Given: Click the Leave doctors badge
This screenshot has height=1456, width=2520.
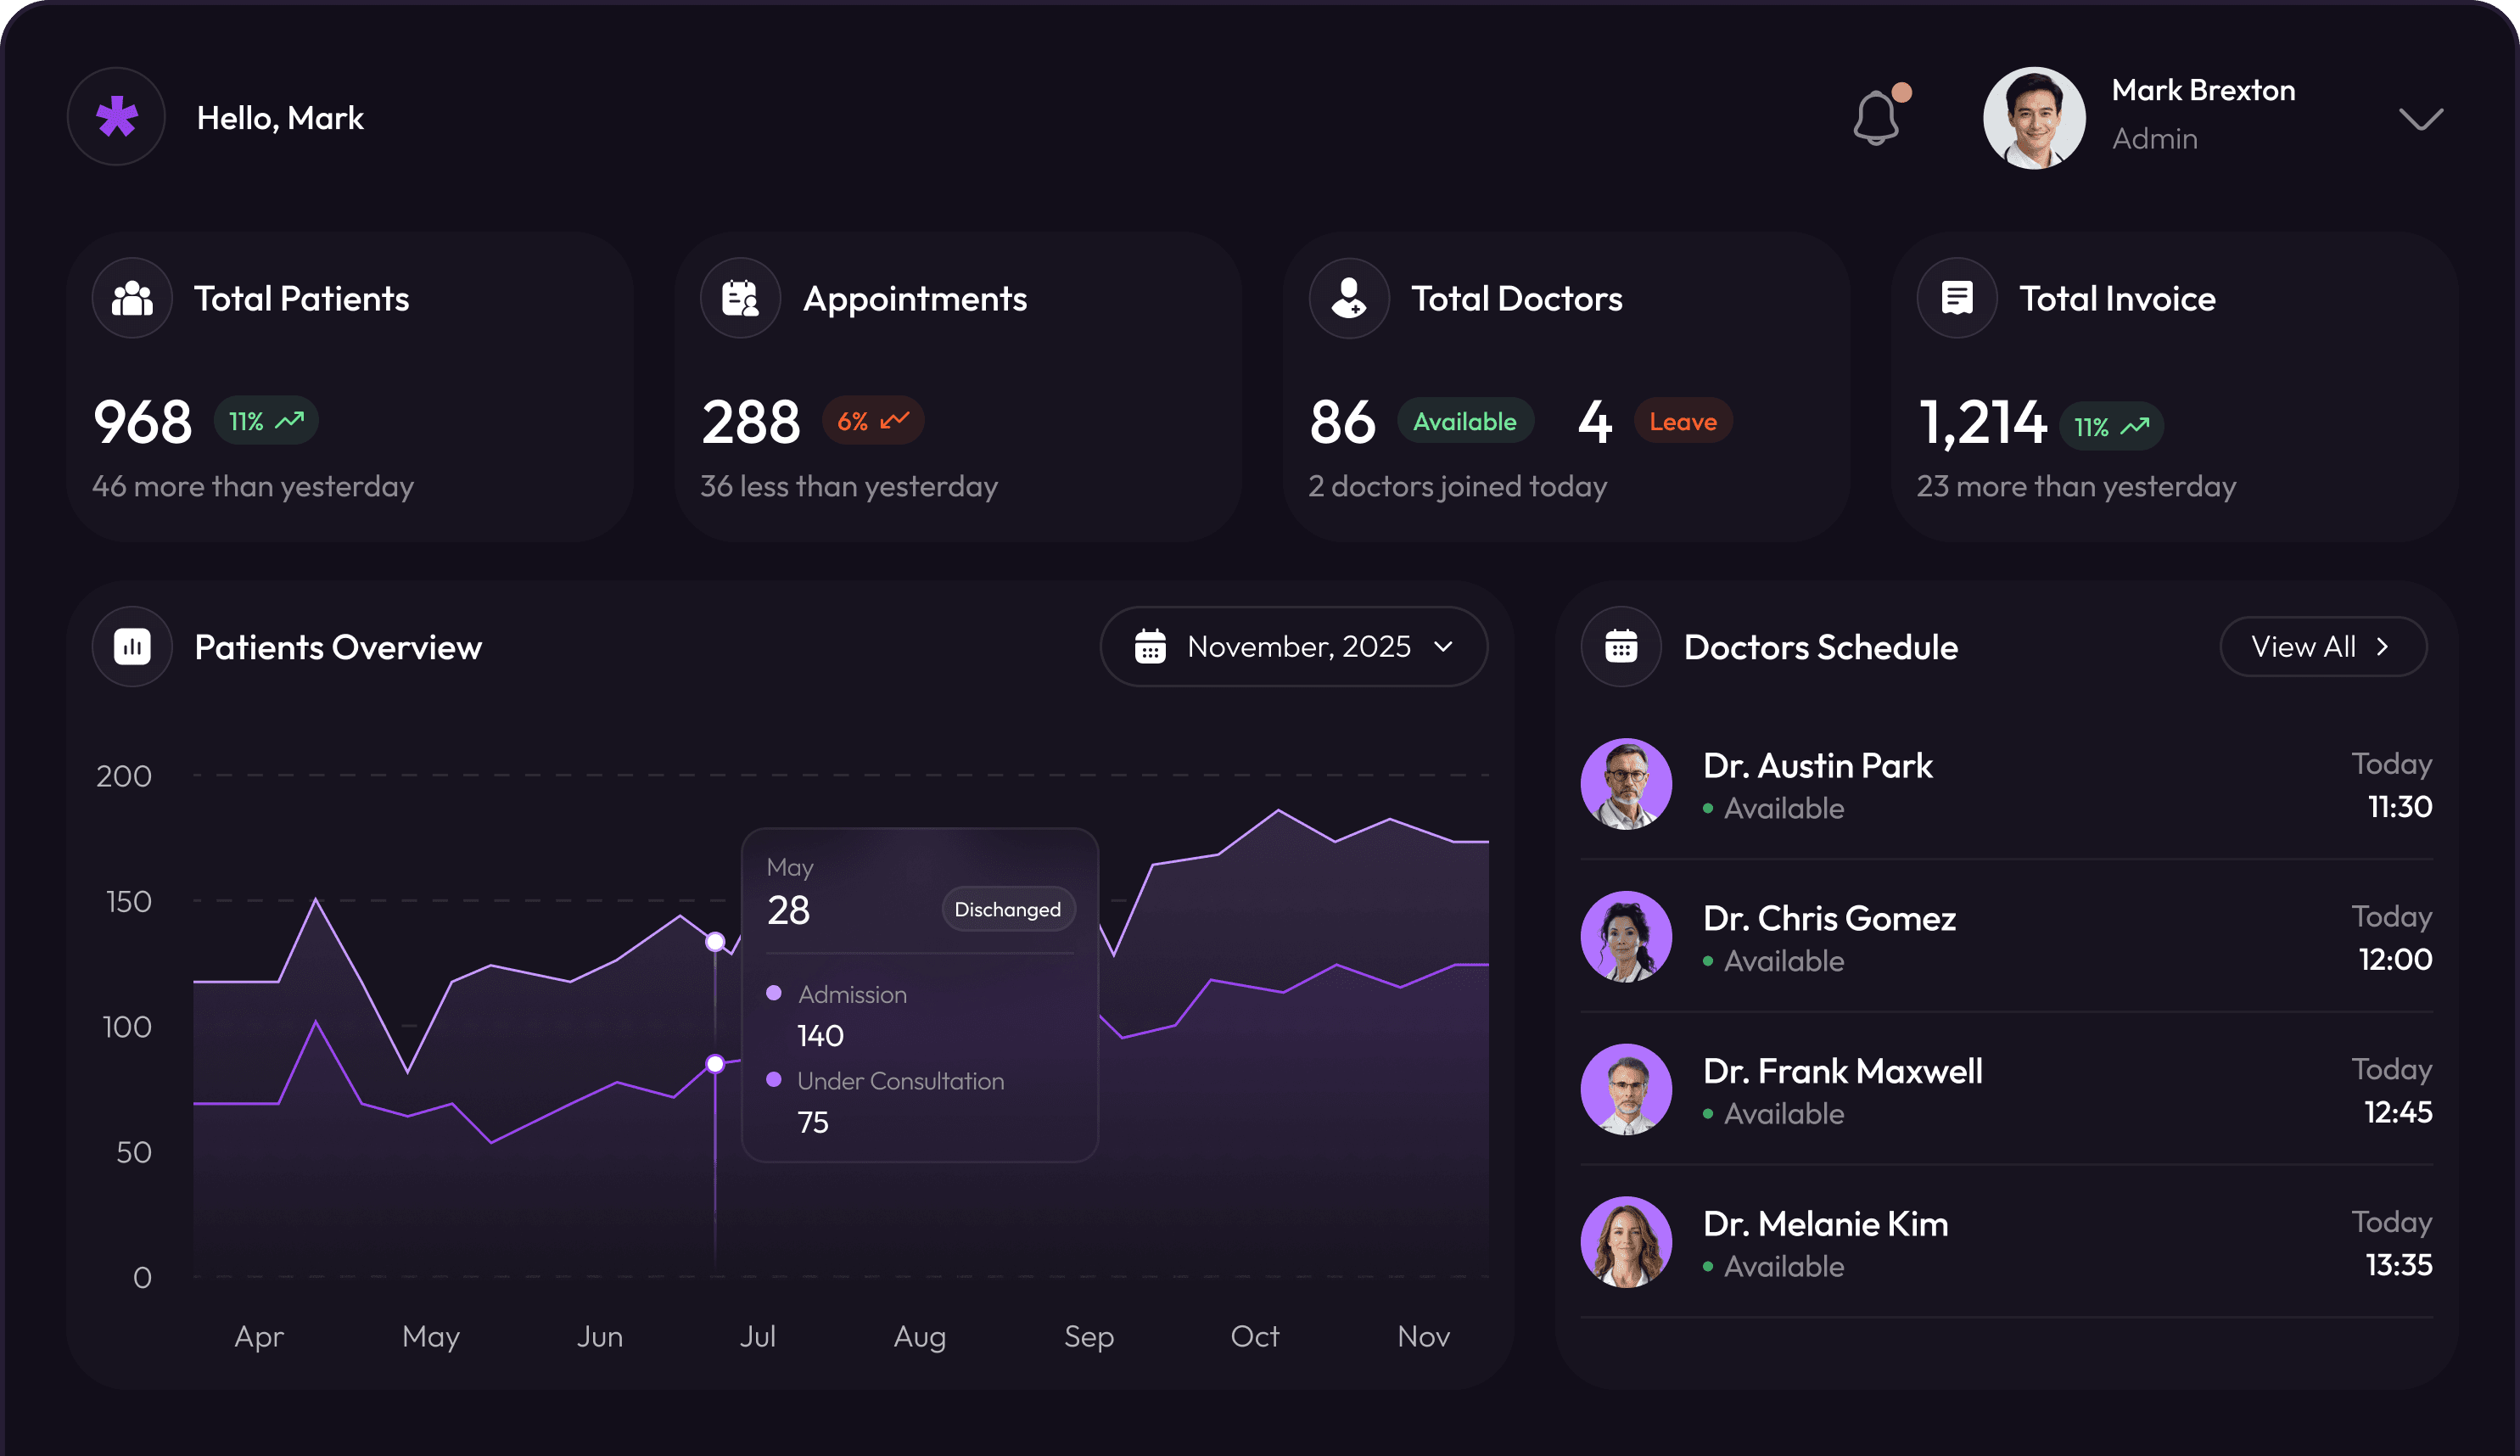Looking at the screenshot, I should 1683,421.
